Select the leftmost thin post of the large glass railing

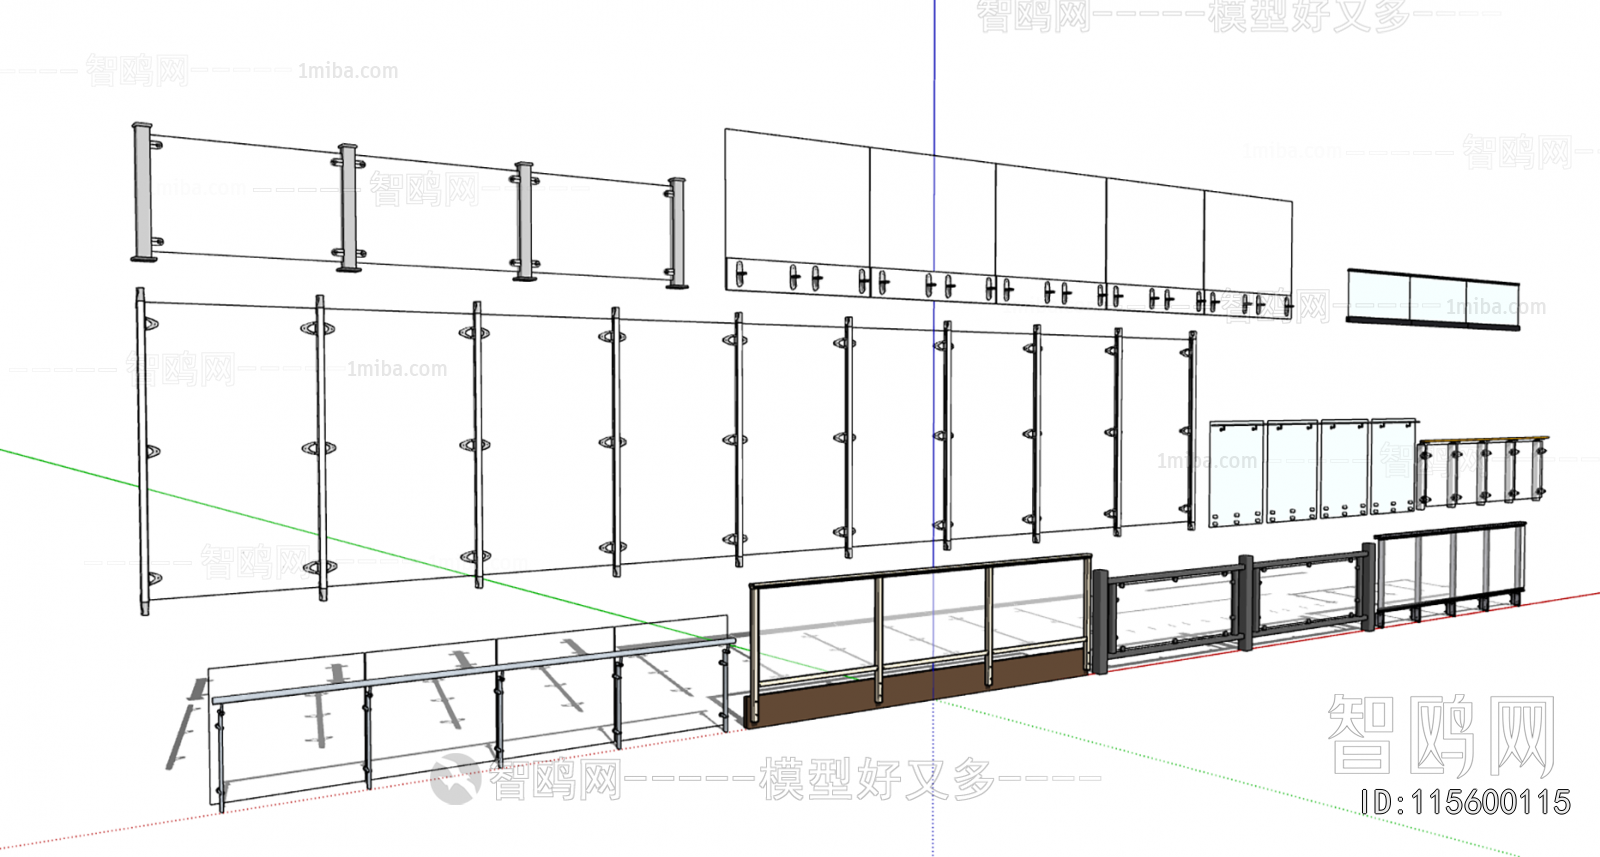142,450
